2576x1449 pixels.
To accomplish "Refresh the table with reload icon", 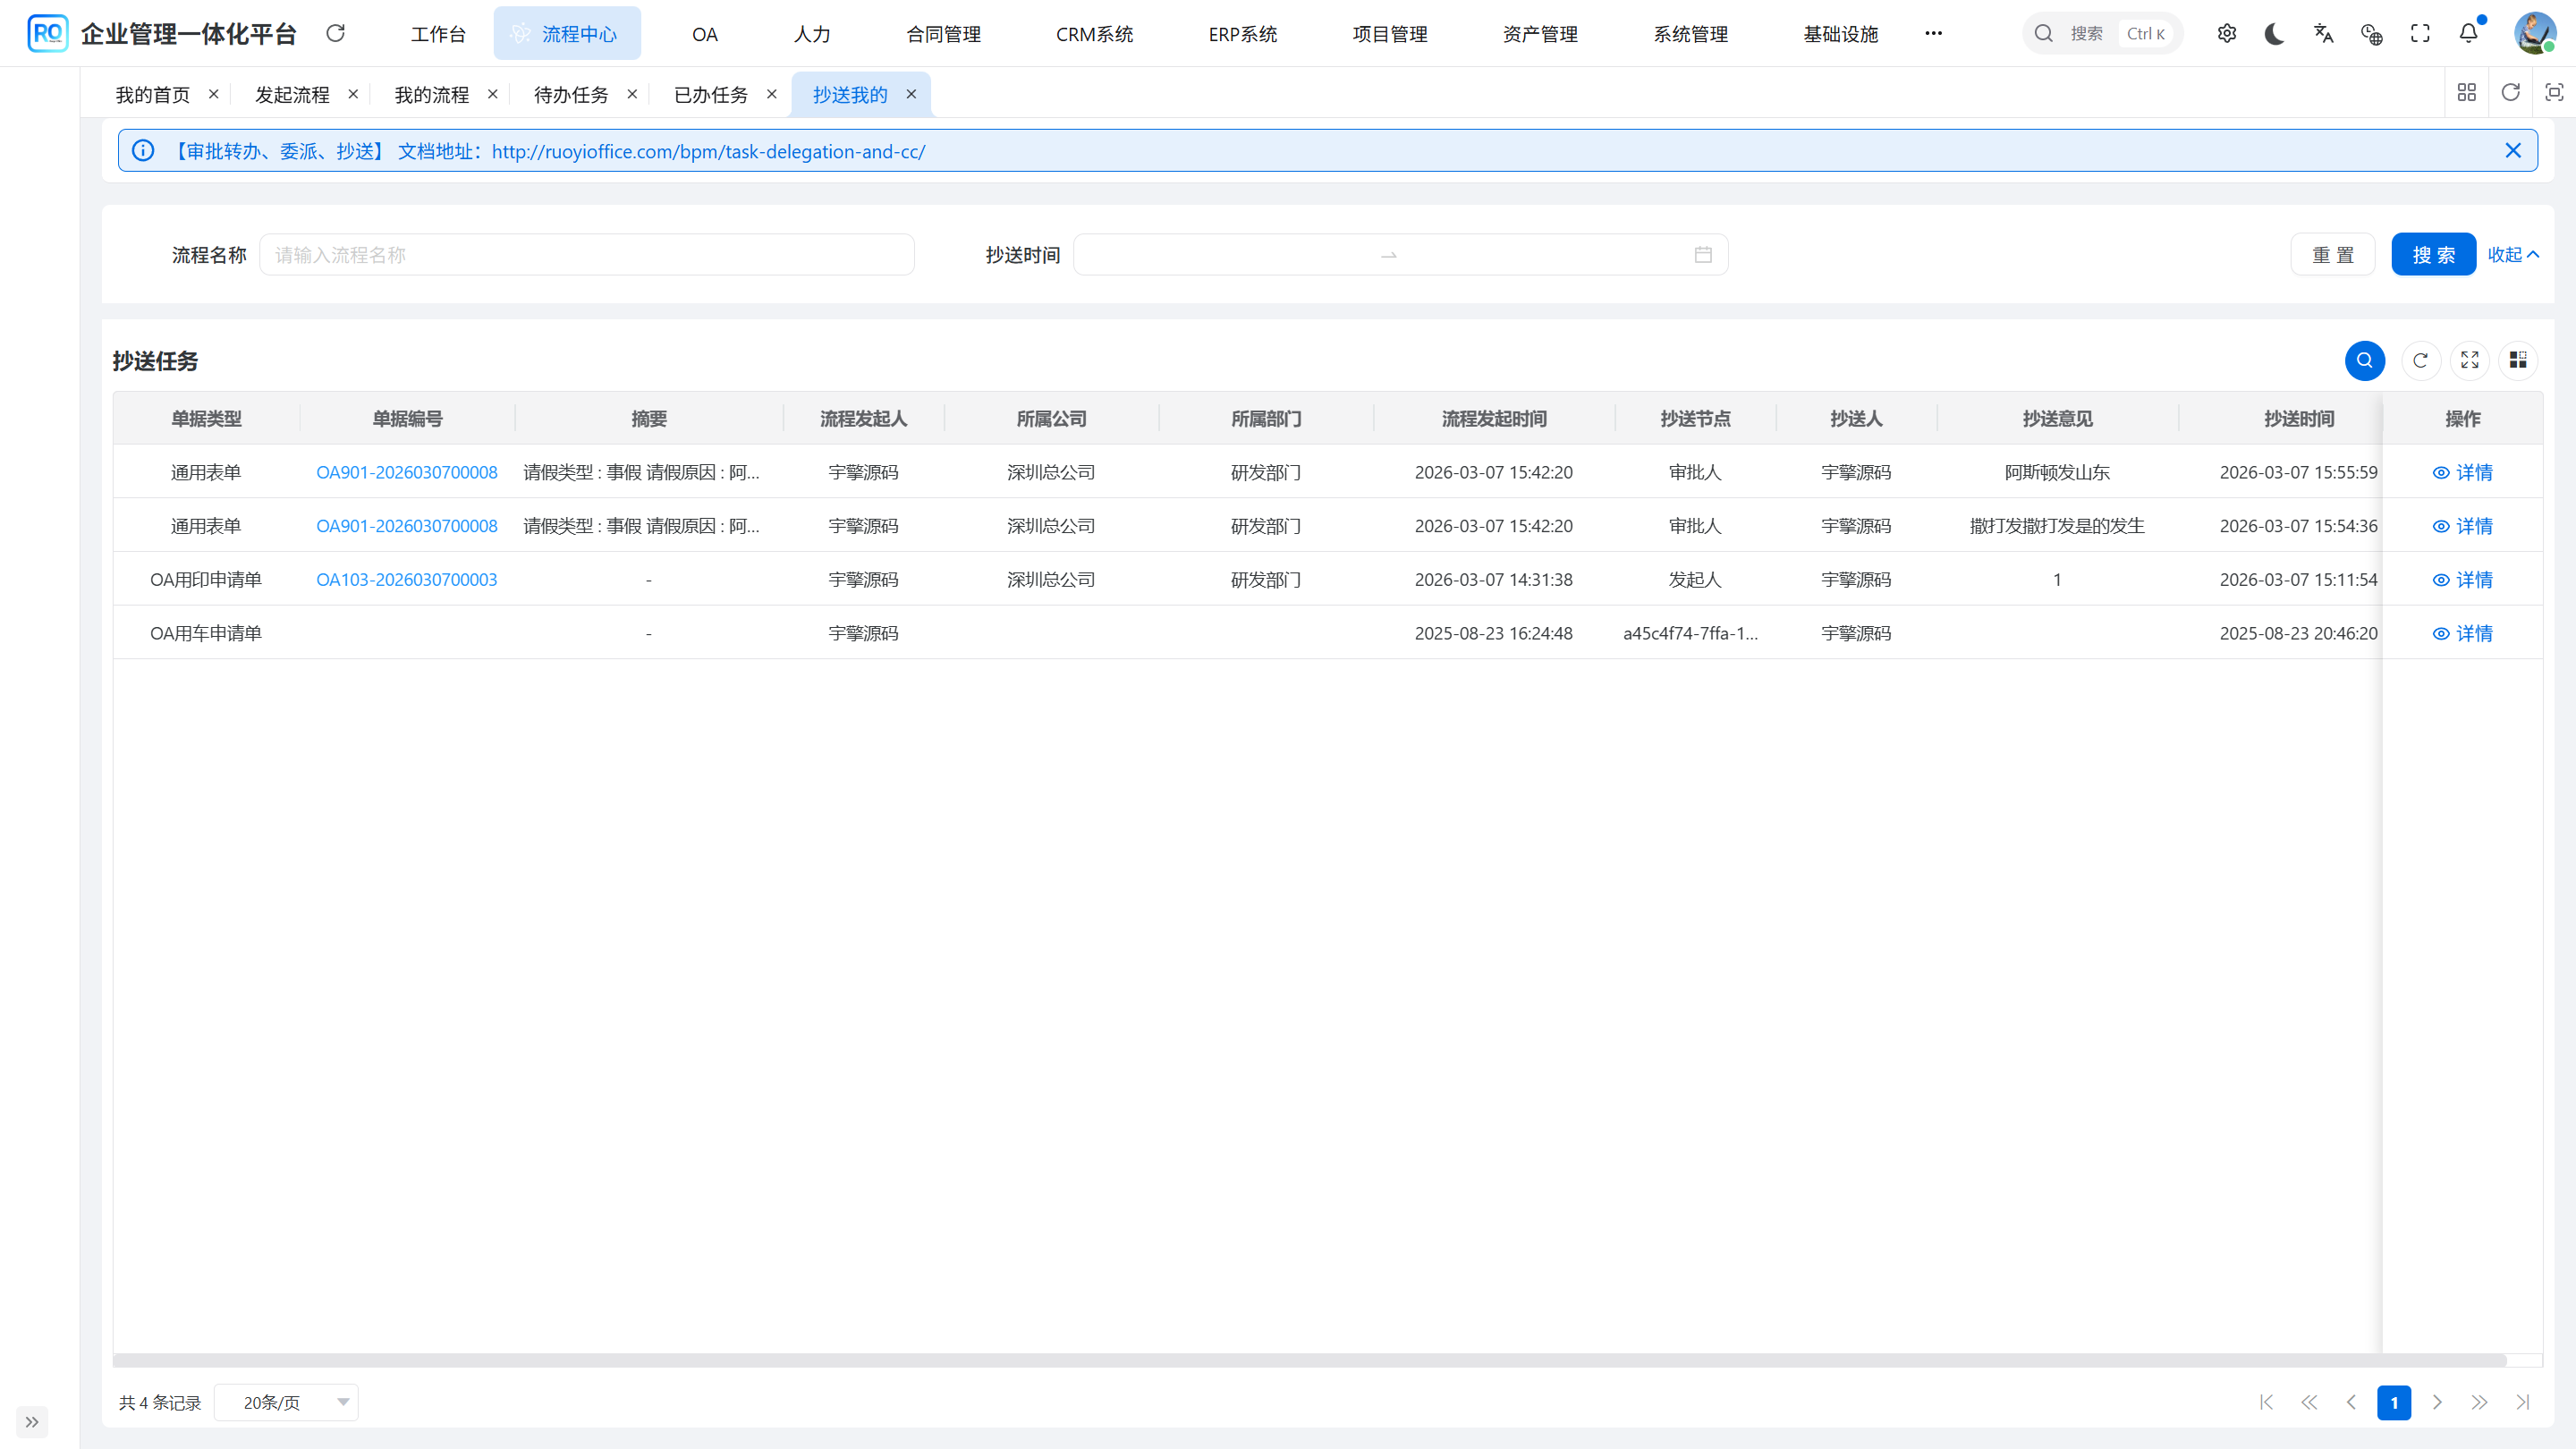I will (x=2420, y=360).
